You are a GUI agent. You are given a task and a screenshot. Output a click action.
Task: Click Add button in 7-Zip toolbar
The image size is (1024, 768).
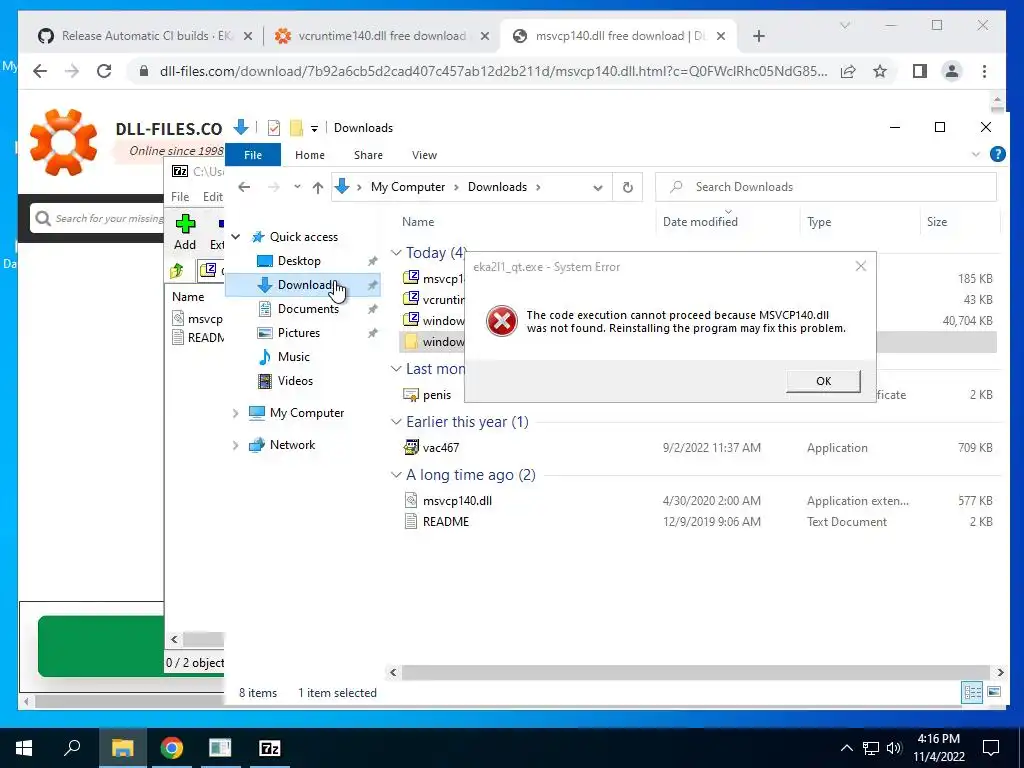pos(185,232)
